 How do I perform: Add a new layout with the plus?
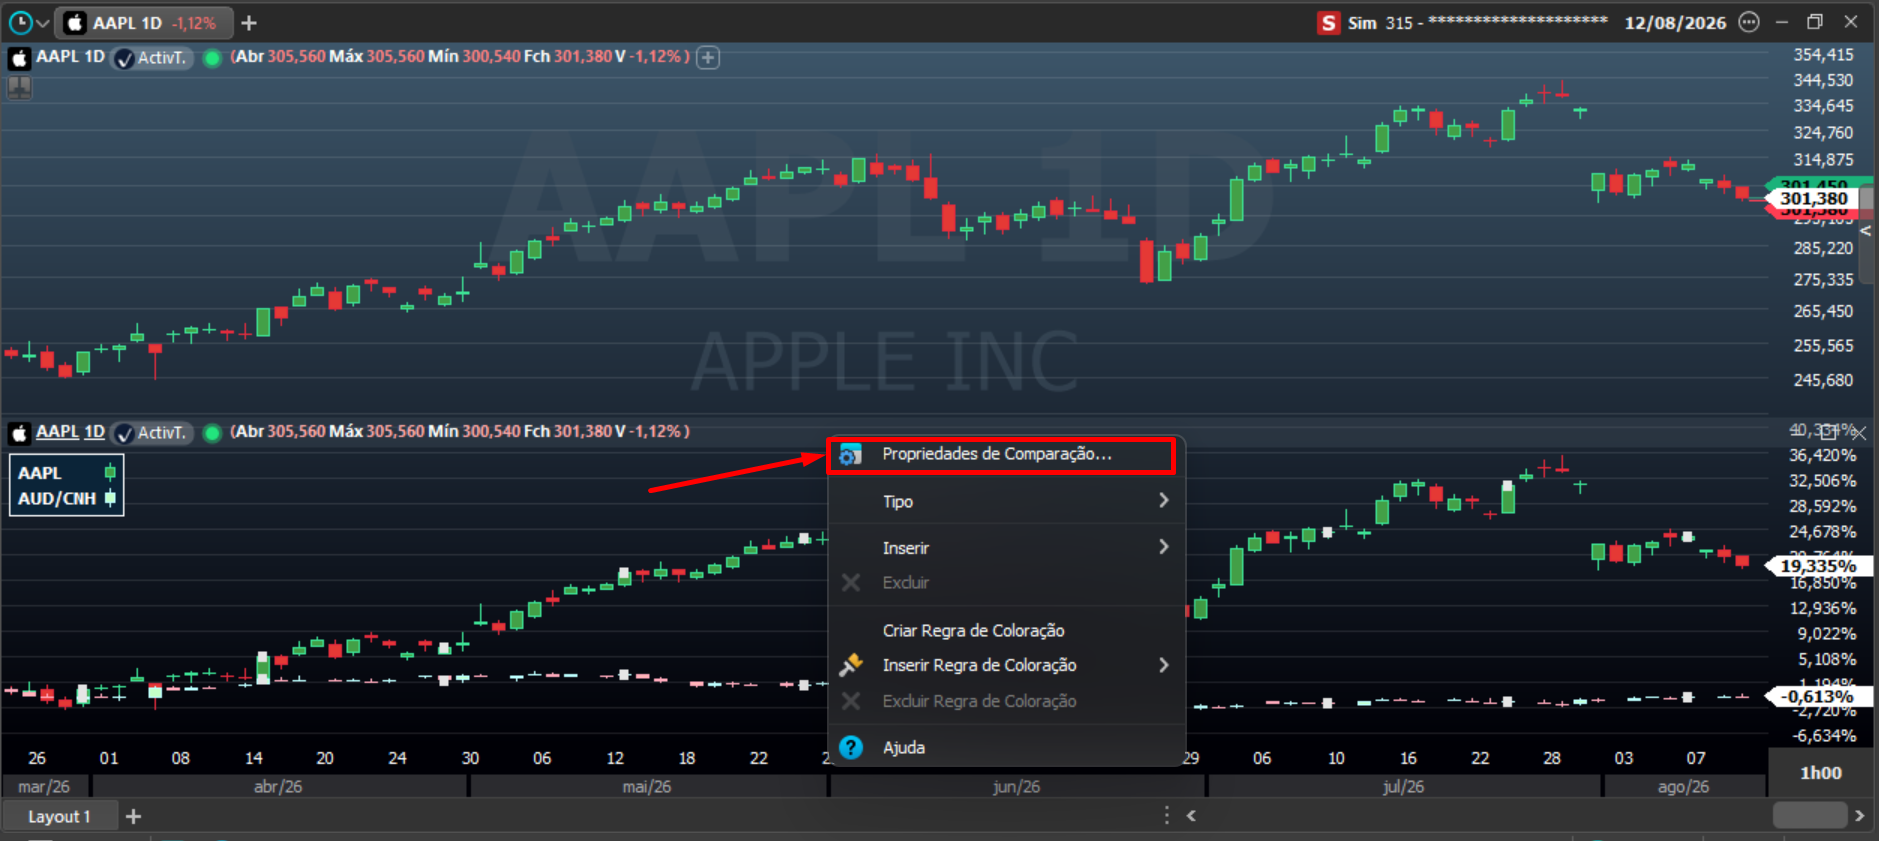(x=133, y=816)
